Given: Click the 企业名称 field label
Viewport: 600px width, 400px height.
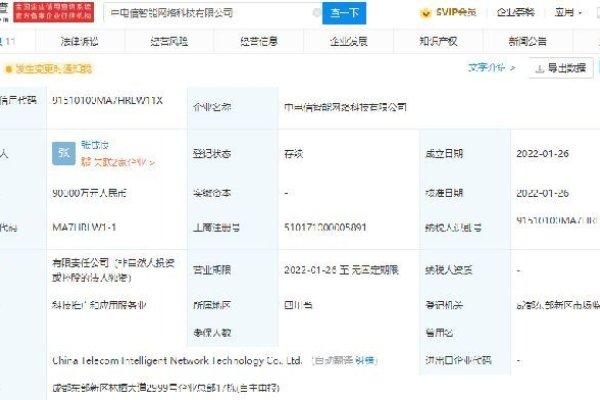Looking at the screenshot, I should coord(212,107).
